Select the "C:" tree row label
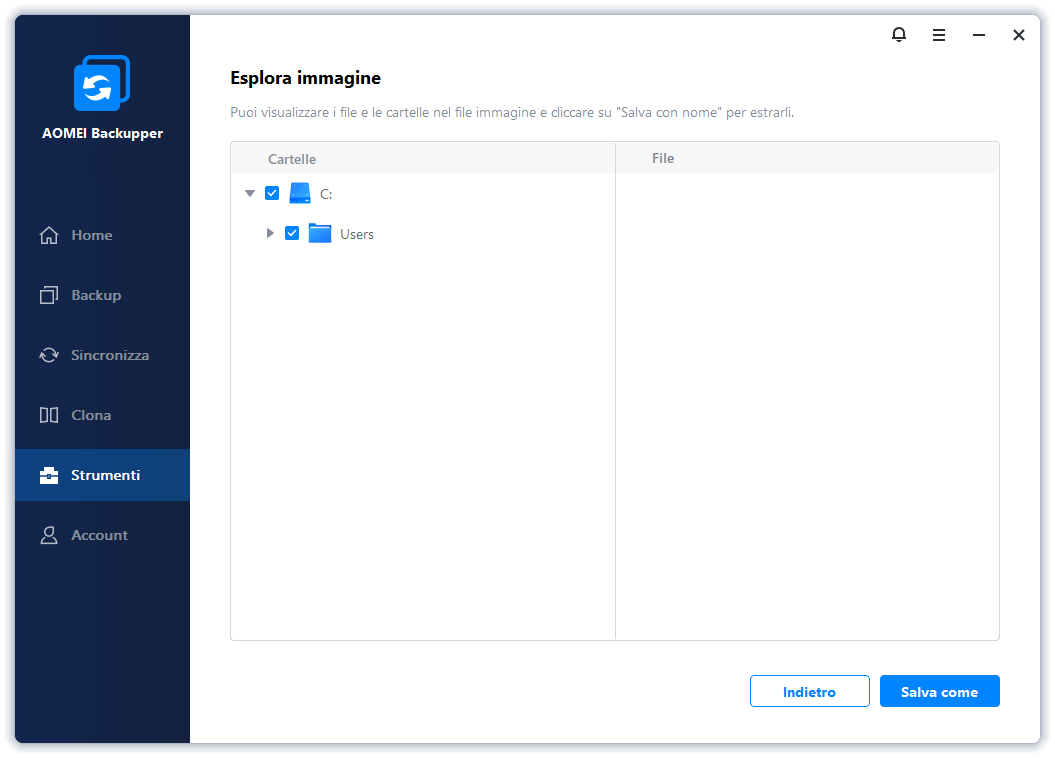1055x758 pixels. [x=326, y=194]
